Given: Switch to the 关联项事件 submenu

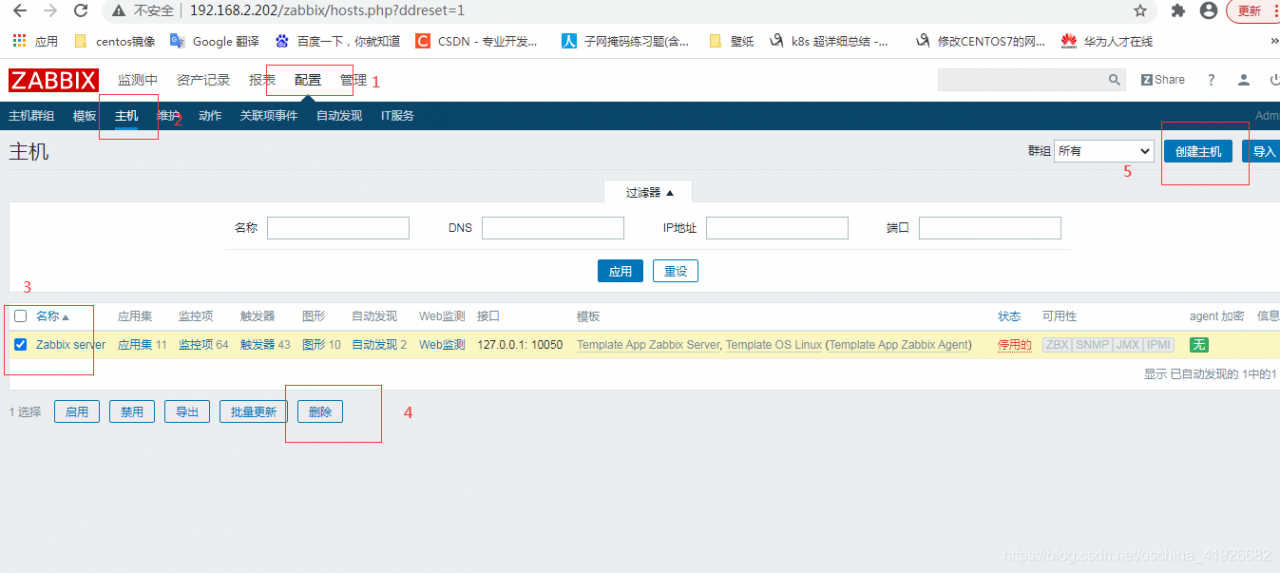Looking at the screenshot, I should click(x=269, y=116).
